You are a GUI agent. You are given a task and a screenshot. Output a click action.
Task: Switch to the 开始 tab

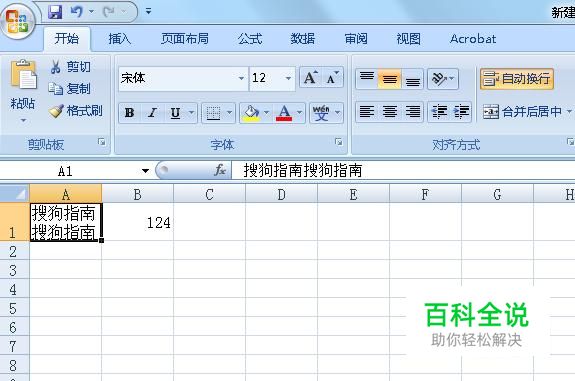[67, 39]
